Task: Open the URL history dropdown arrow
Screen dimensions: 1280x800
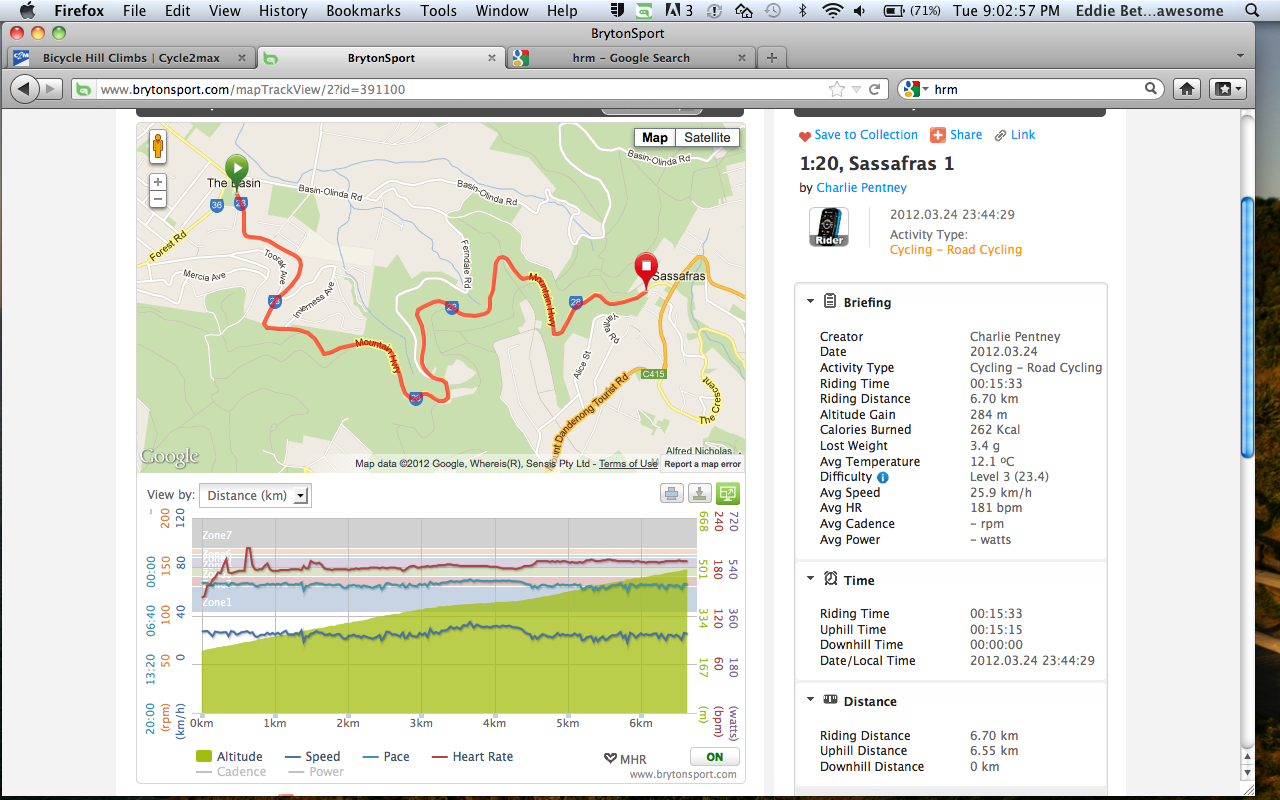Action: (x=856, y=89)
